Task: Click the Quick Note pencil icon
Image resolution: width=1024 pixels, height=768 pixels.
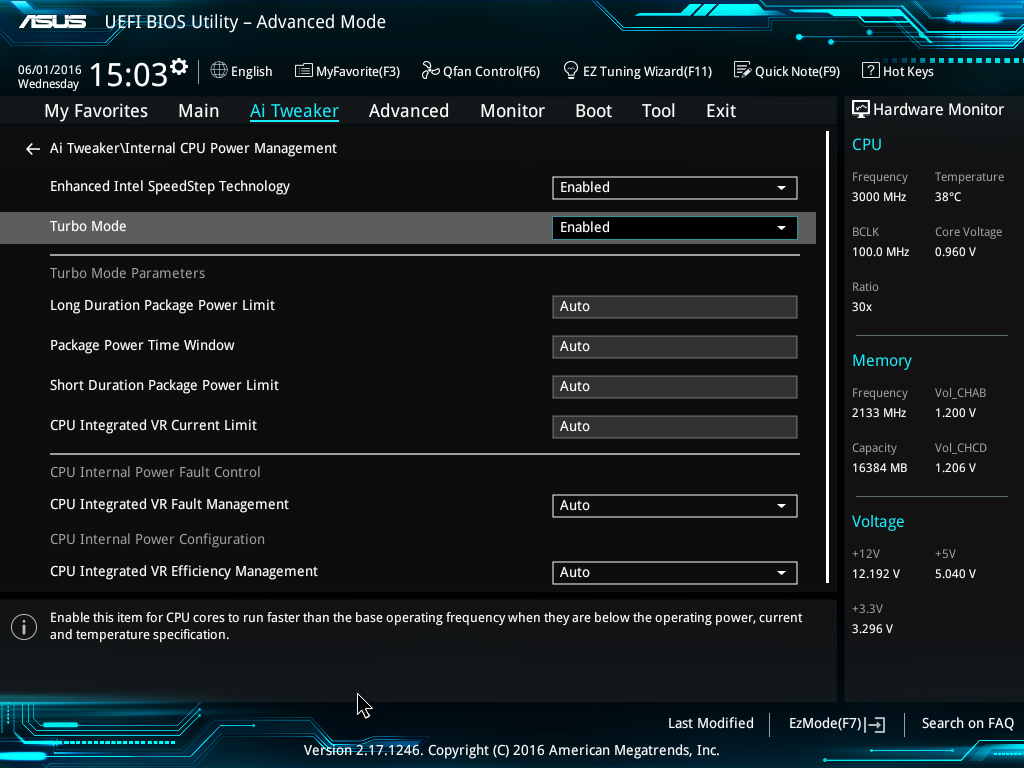Action: point(742,70)
